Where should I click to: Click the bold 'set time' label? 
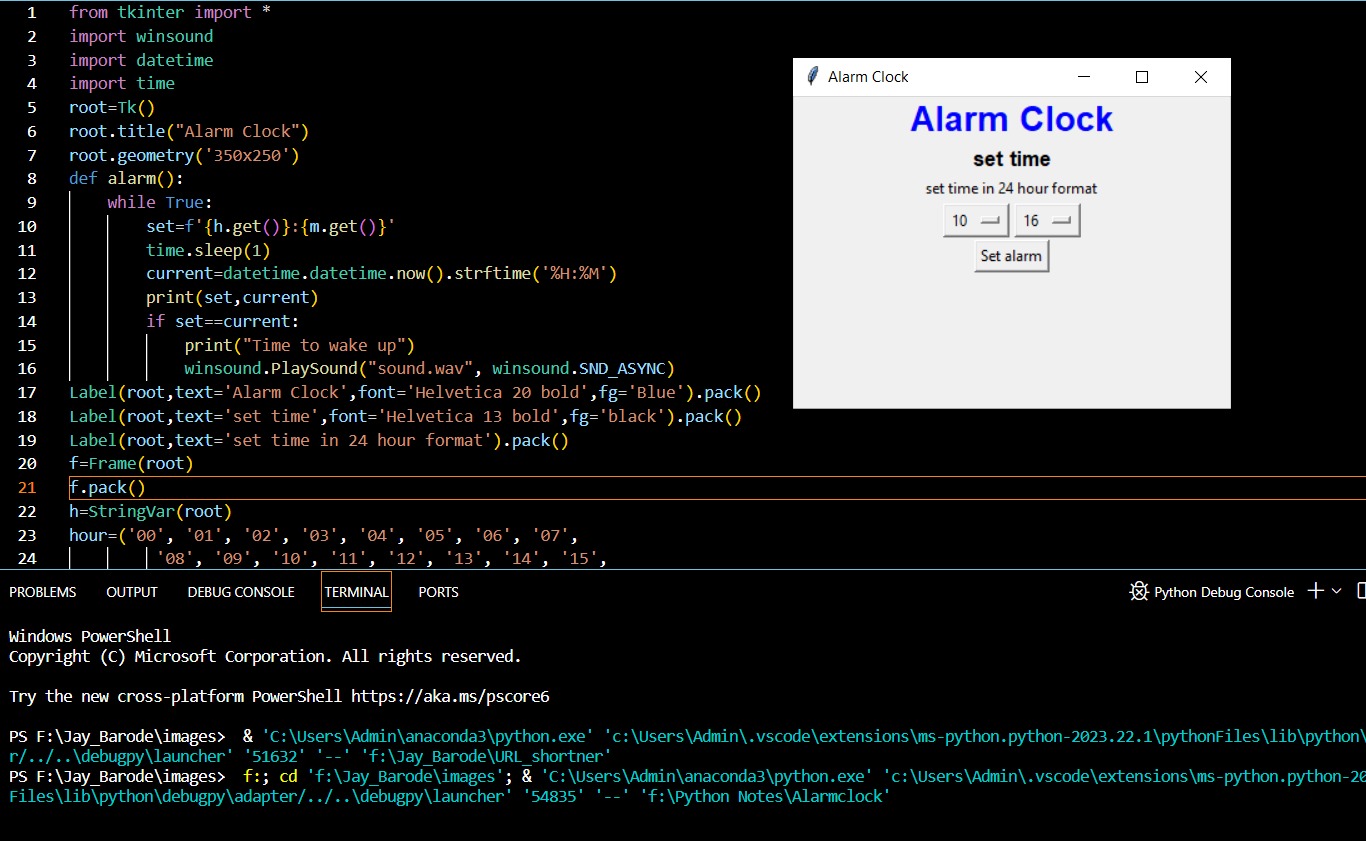[1011, 159]
